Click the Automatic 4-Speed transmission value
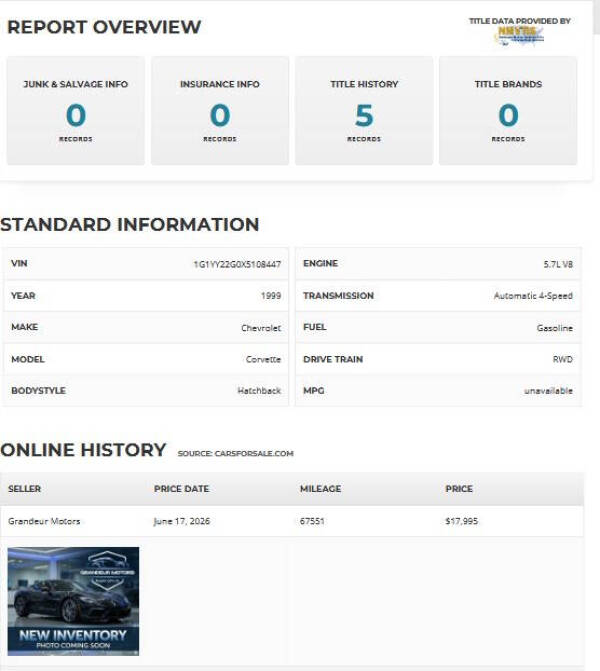 tap(533, 296)
